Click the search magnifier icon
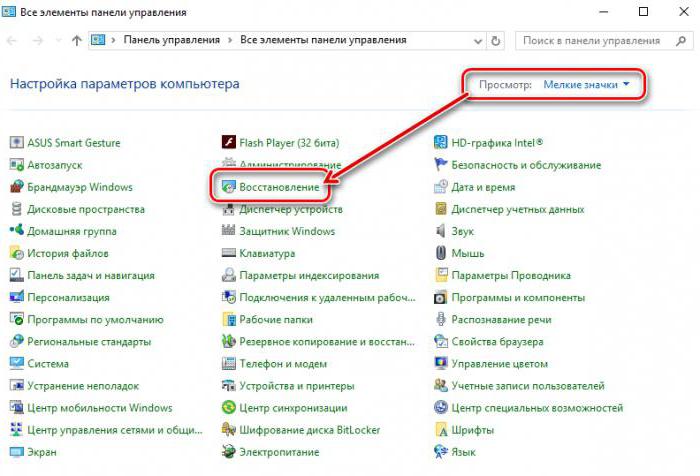The image size is (700, 476). [x=680, y=41]
